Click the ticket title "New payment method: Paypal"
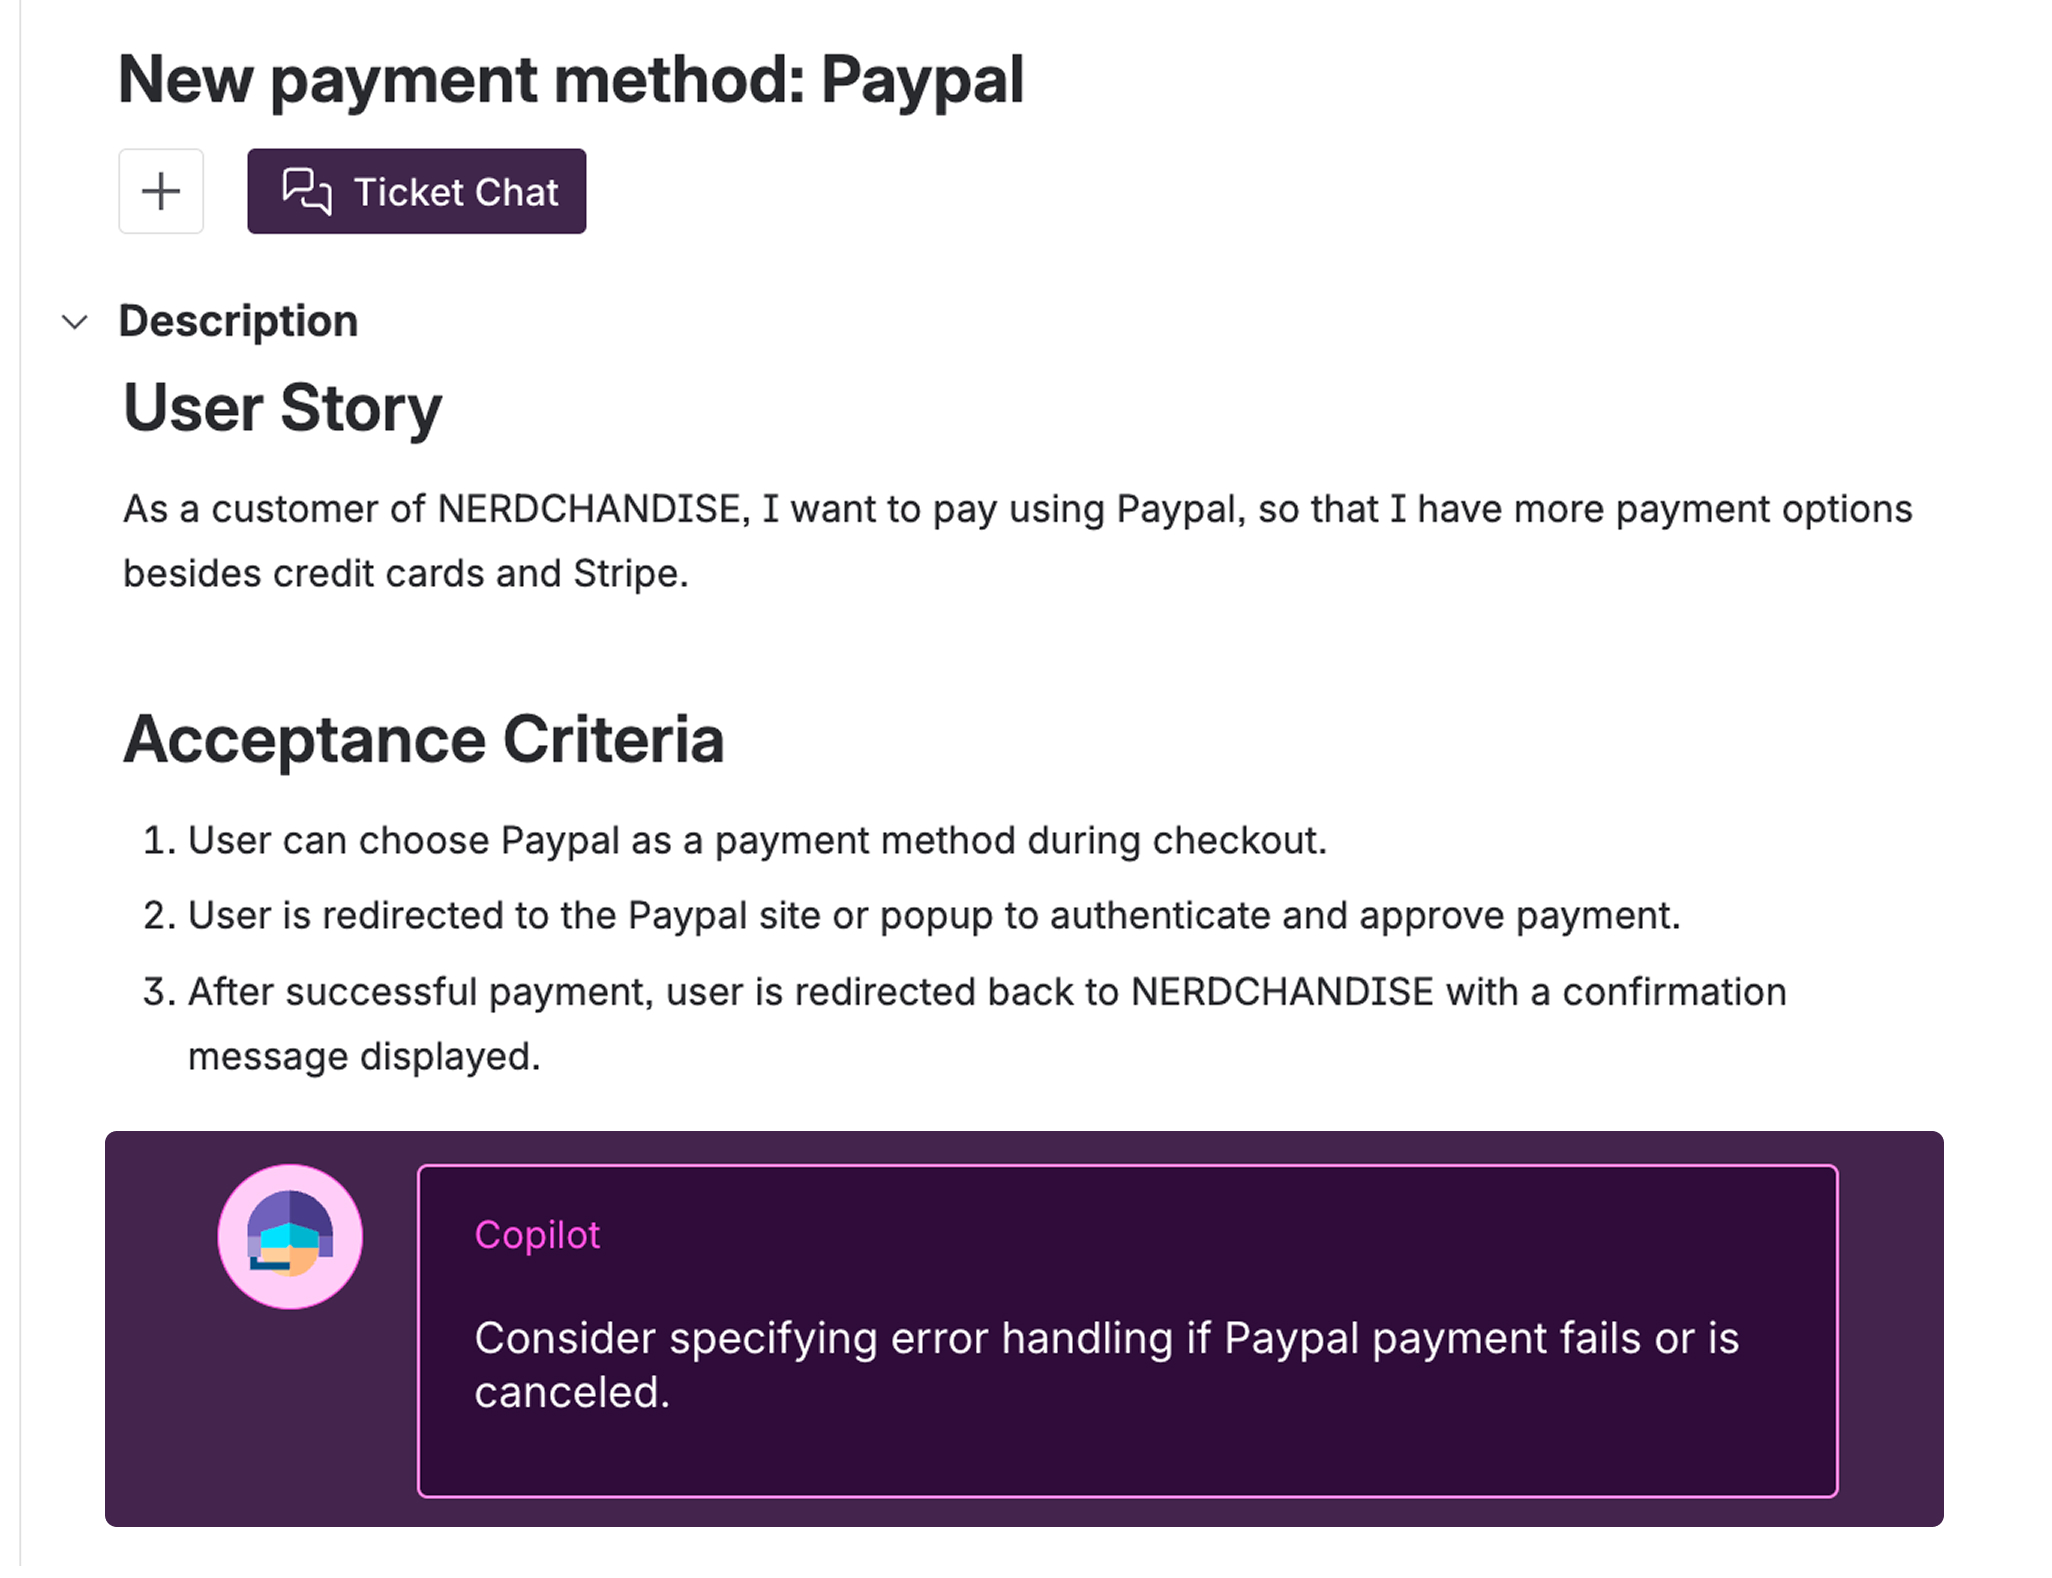Screen dimensions: 2052x1578 571,80
